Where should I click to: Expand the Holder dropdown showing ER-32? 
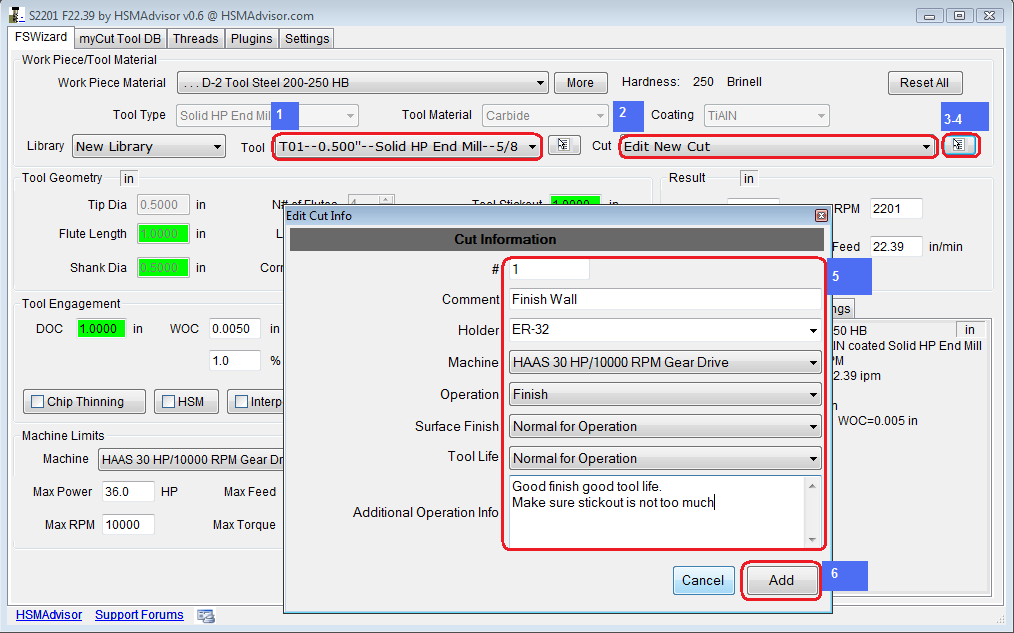point(664,331)
